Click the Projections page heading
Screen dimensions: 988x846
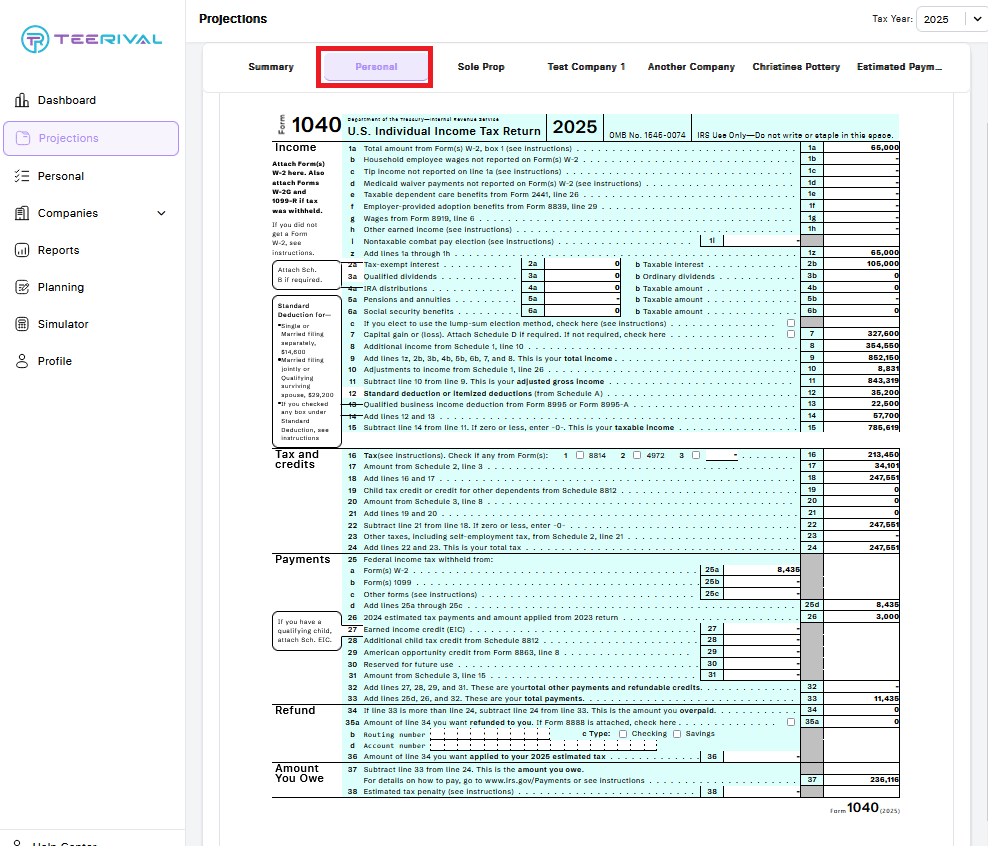pos(233,19)
